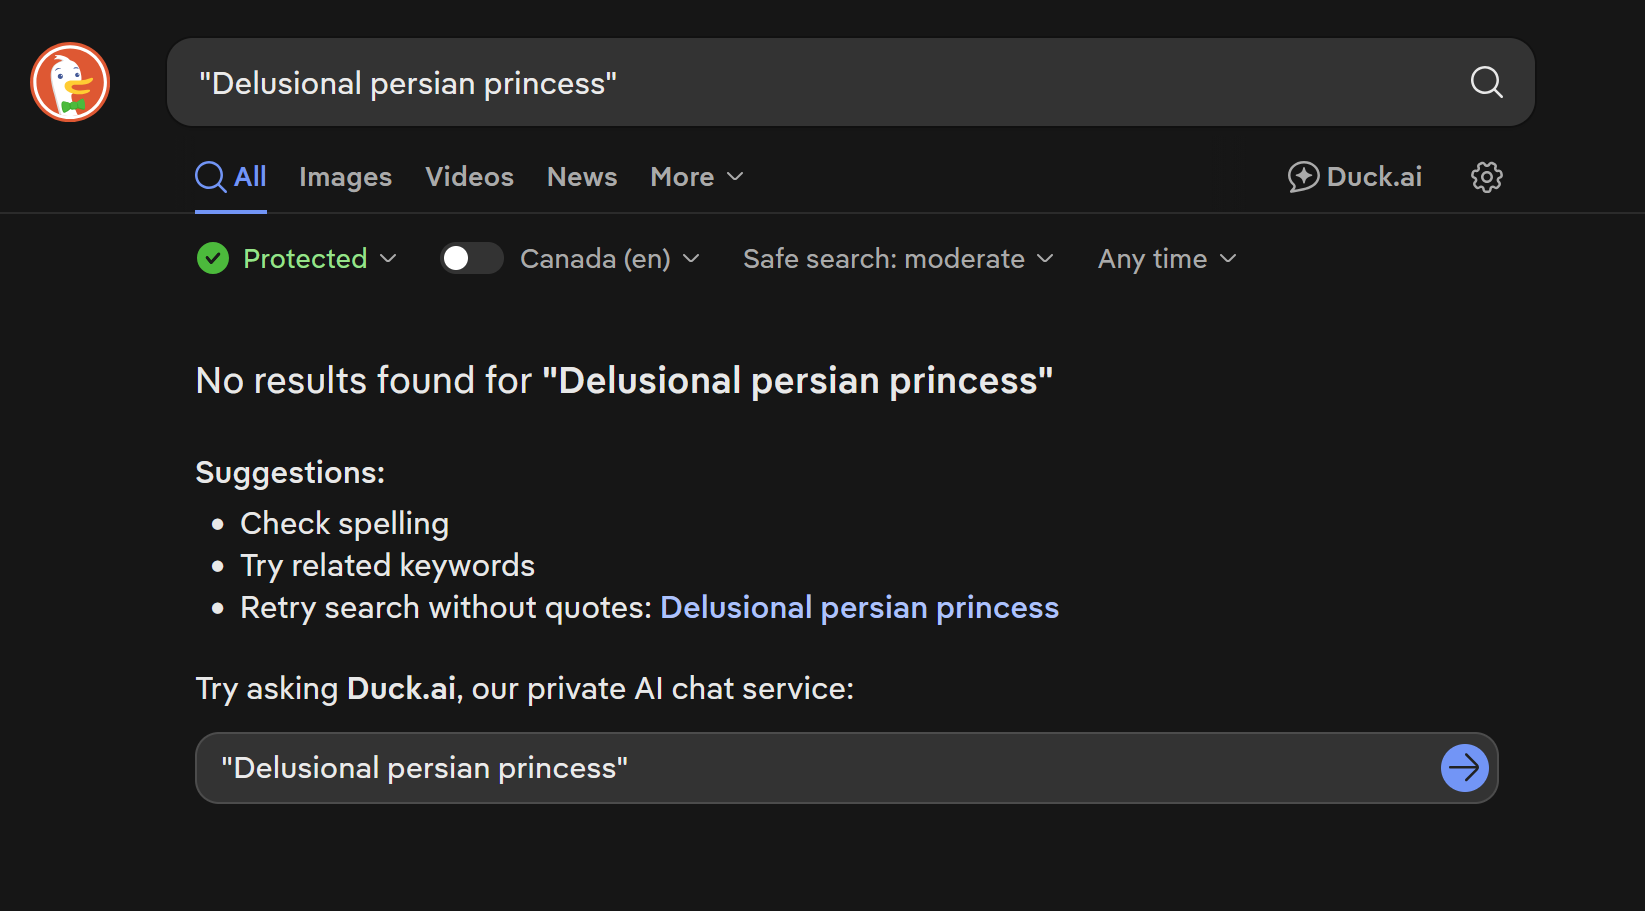This screenshot has height=911, width=1645.
Task: Switch to the Videos tab
Action: coord(469,177)
